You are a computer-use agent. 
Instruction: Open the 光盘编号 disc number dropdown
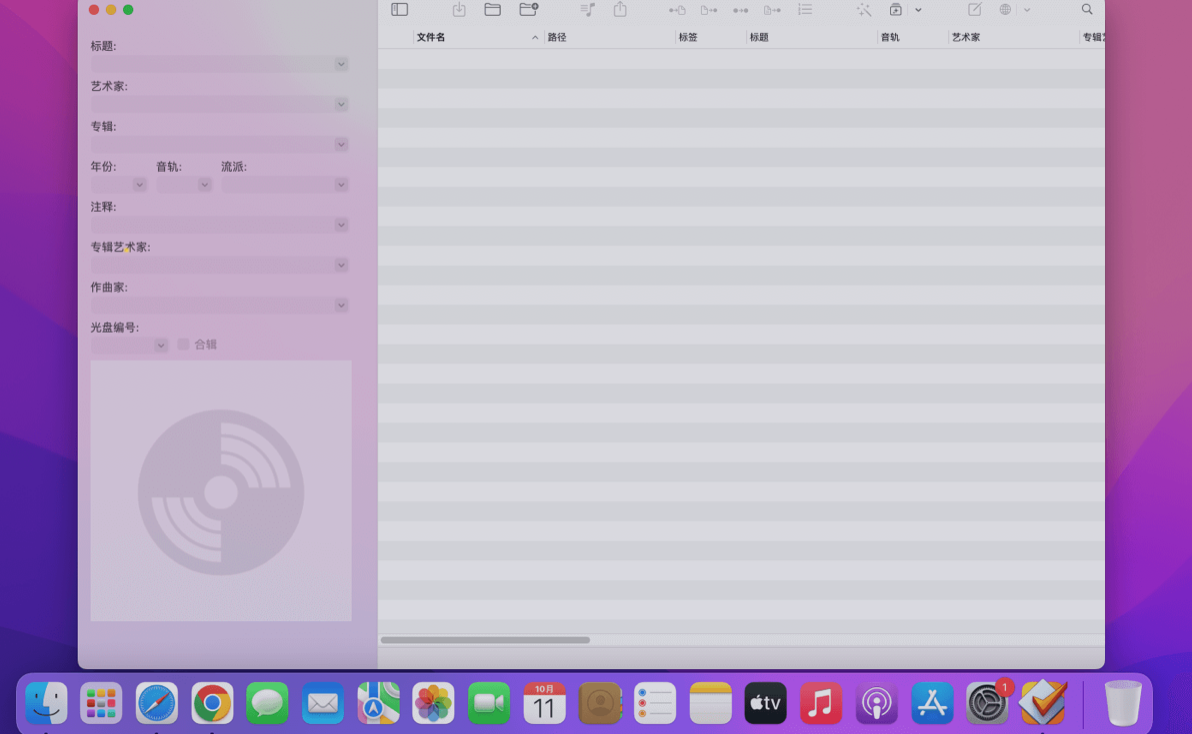(160, 344)
